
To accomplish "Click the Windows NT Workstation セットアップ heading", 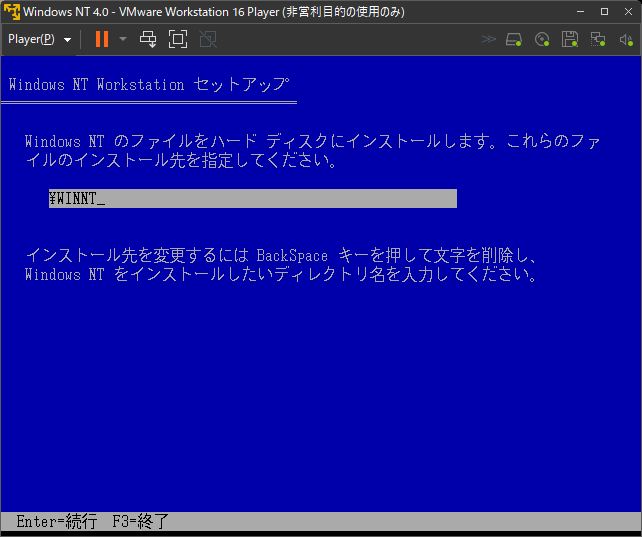I will point(149,84).
